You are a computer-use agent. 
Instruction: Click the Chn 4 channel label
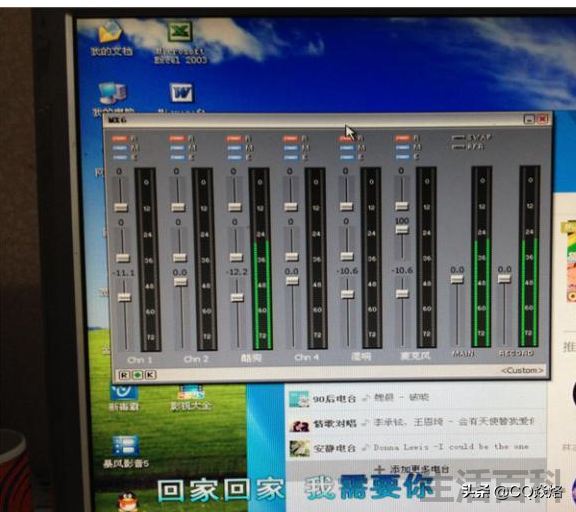[x=307, y=357]
